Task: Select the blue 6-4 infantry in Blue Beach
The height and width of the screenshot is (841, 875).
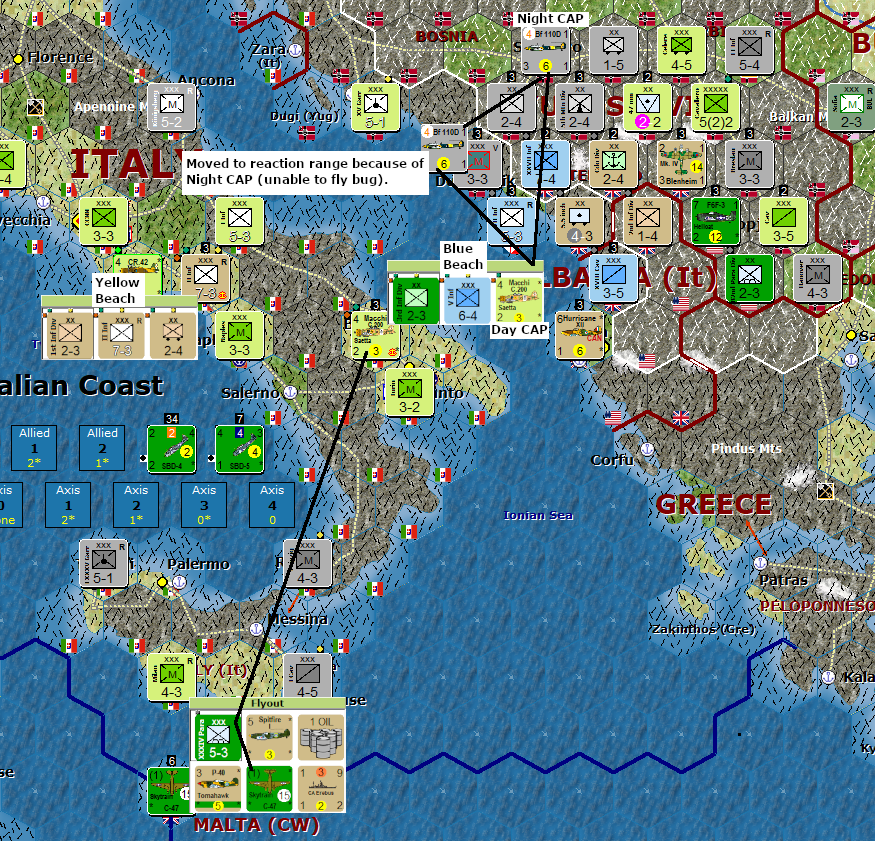Action: coord(467,300)
